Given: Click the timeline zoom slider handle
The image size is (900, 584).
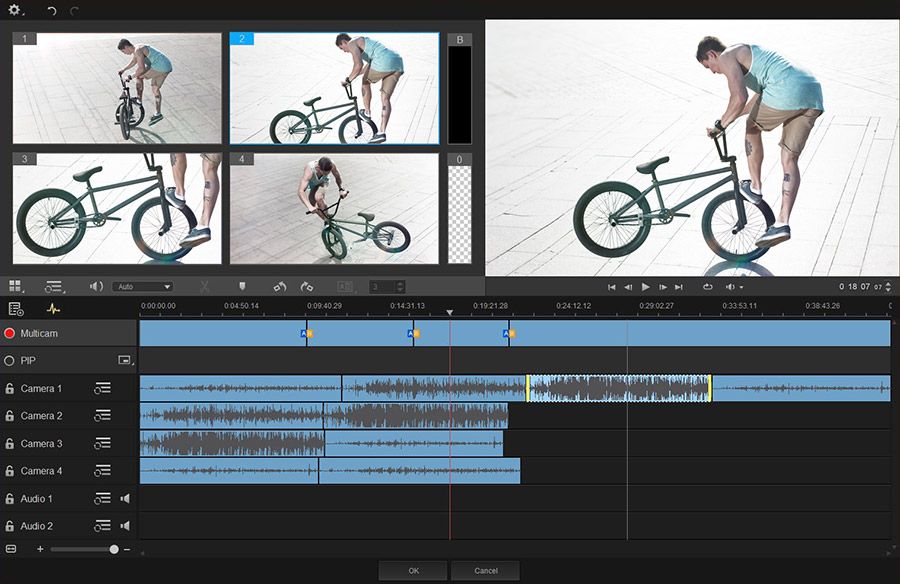Looking at the screenshot, I should [x=114, y=549].
